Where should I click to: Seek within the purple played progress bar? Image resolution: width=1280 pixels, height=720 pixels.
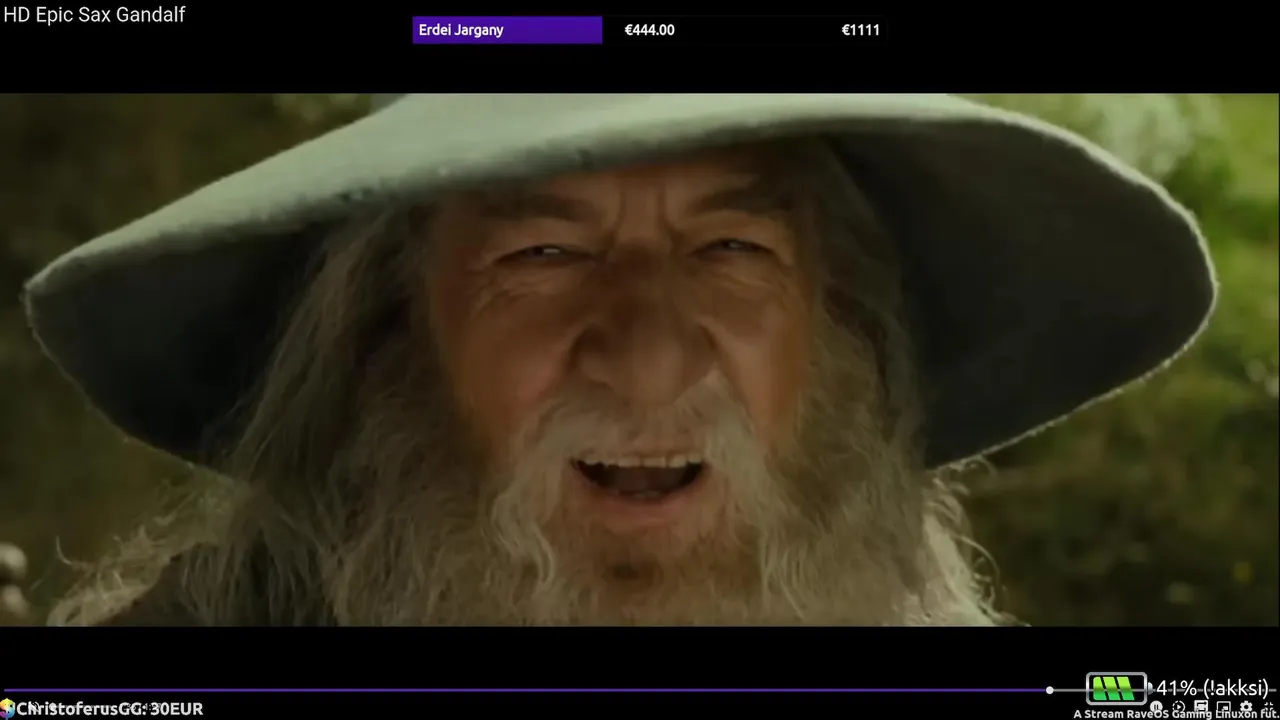coord(525,690)
